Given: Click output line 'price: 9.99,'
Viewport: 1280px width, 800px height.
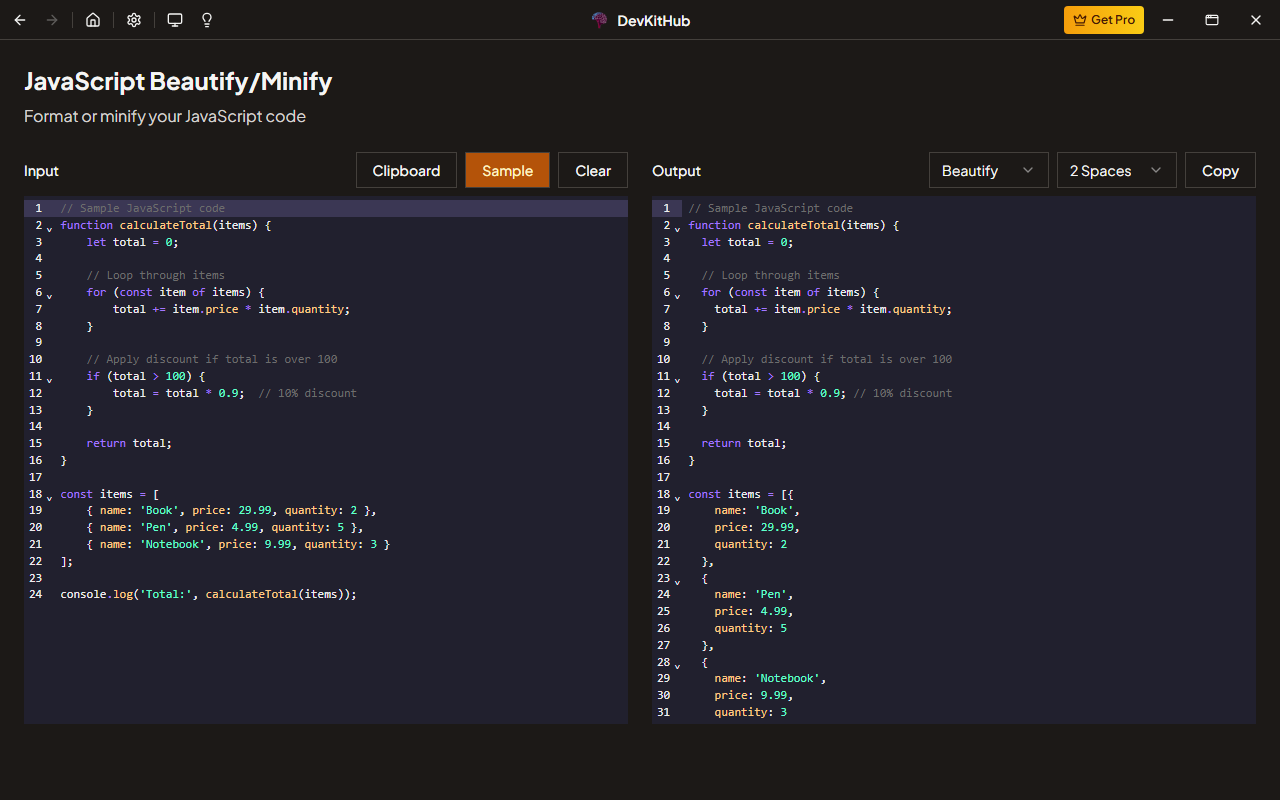Looking at the screenshot, I should click(x=754, y=695).
